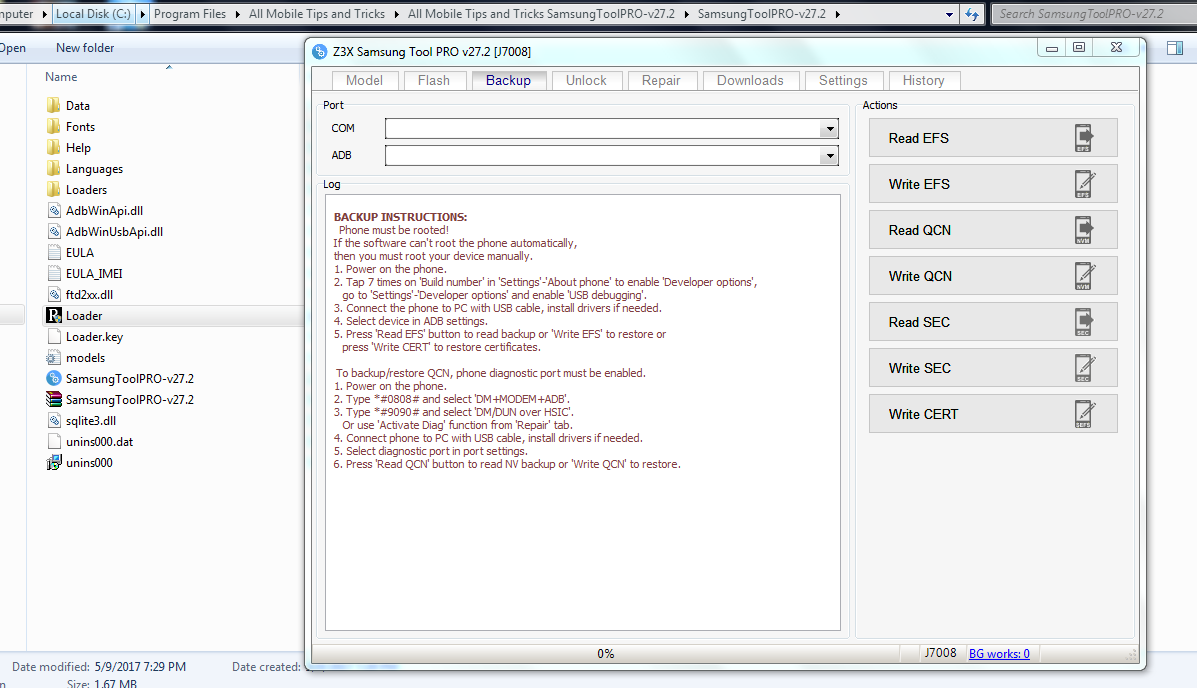1197x688 pixels.
Task: Select the Languages folder icon
Action: [53, 168]
